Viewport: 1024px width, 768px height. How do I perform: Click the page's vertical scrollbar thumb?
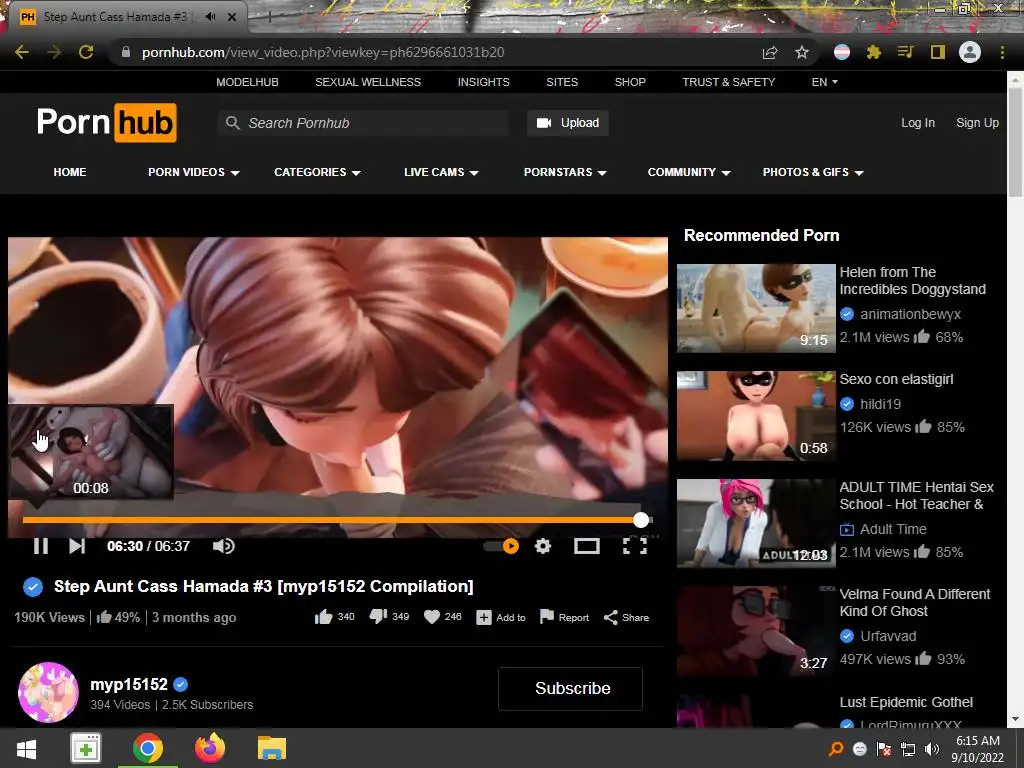pos(1015,140)
